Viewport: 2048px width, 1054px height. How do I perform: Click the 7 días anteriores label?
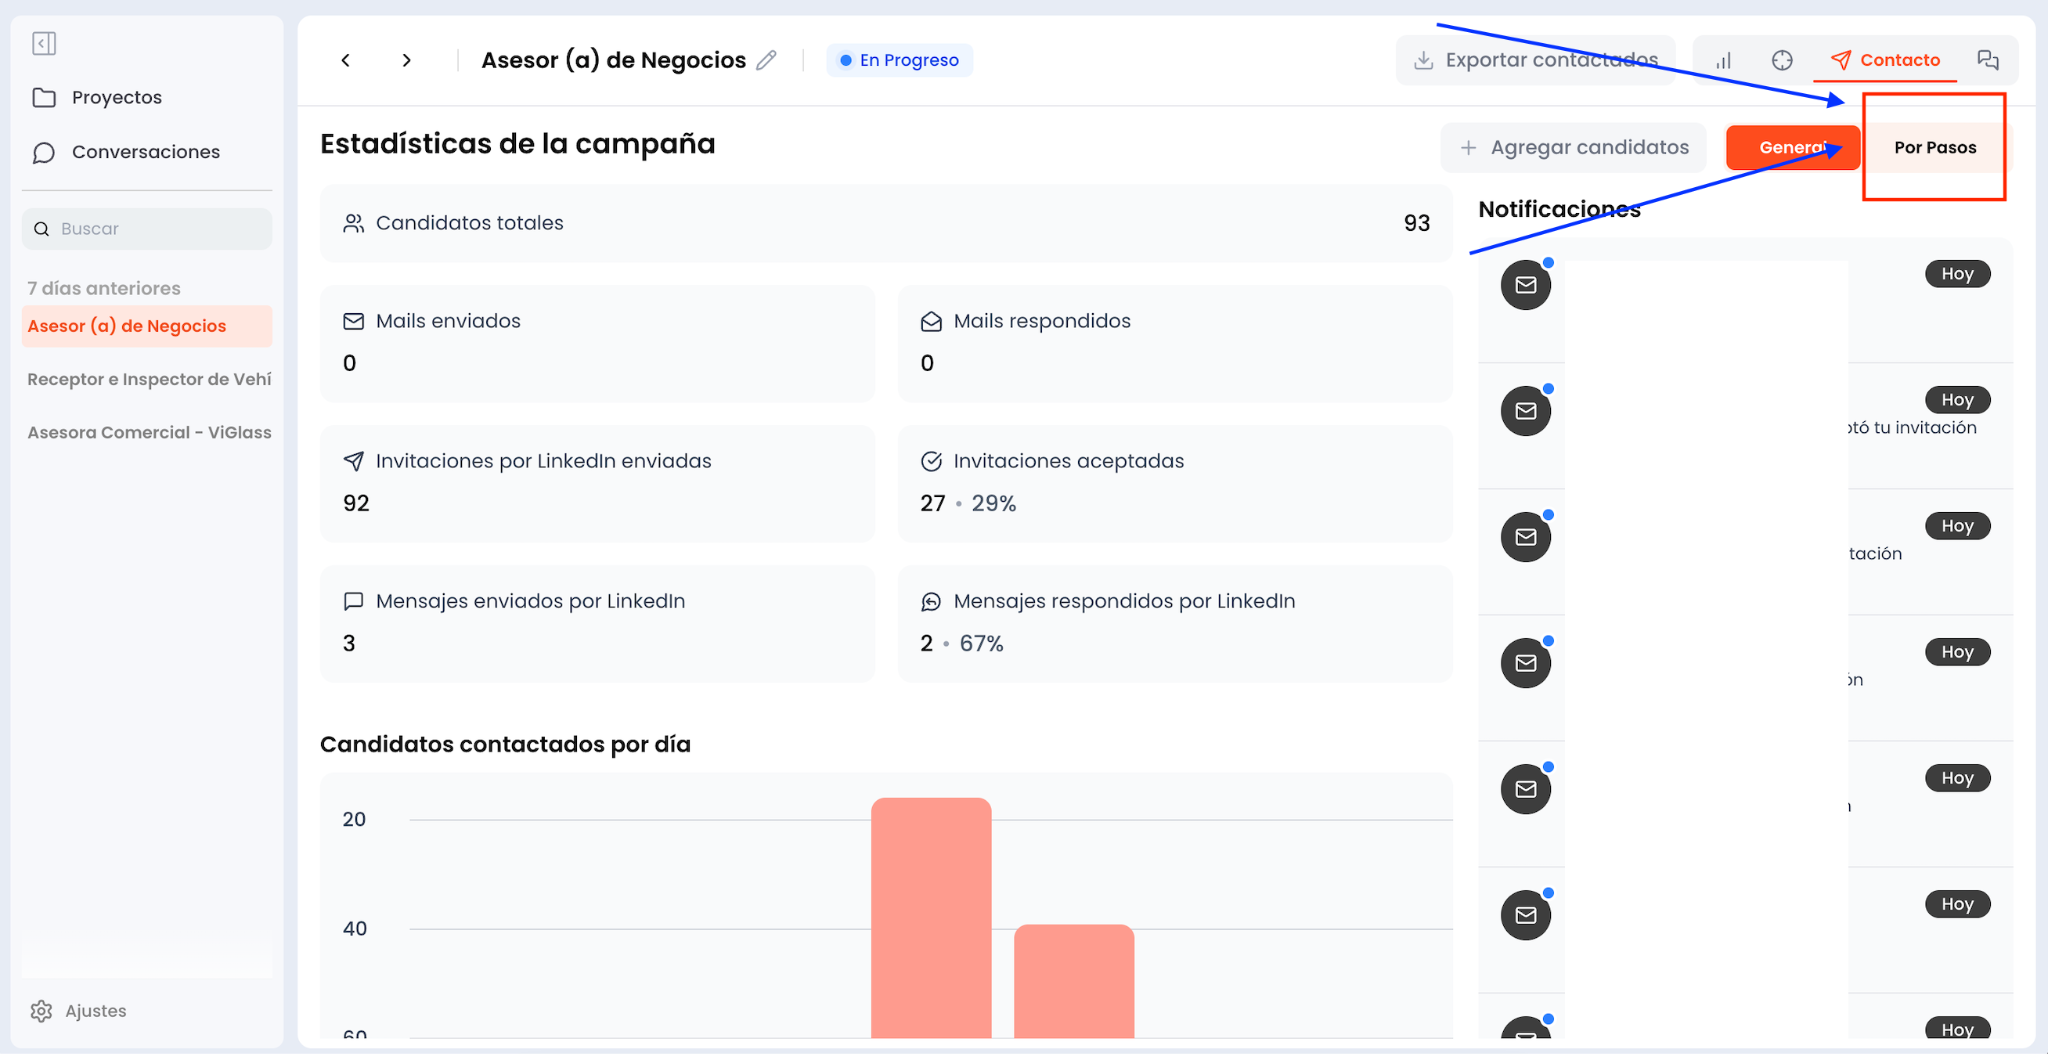pyautogui.click(x=104, y=288)
